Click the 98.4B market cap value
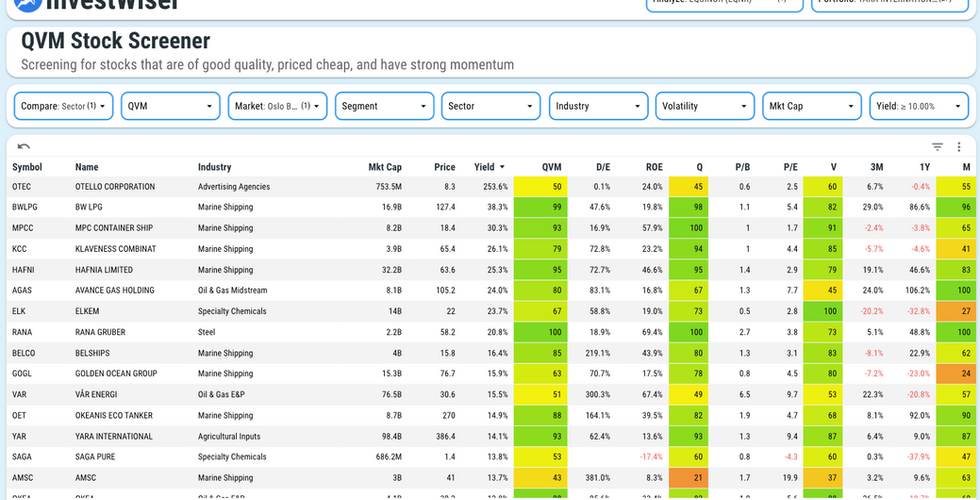 [x=389, y=436]
